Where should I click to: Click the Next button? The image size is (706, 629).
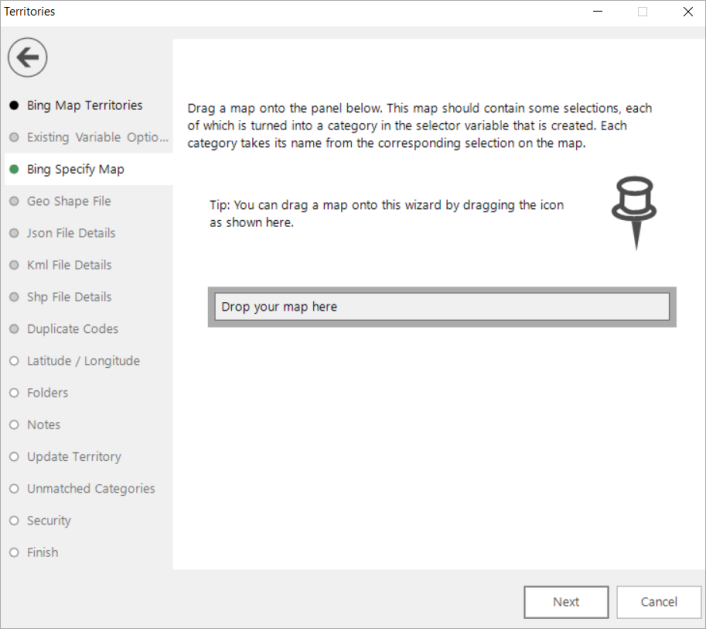(x=566, y=602)
